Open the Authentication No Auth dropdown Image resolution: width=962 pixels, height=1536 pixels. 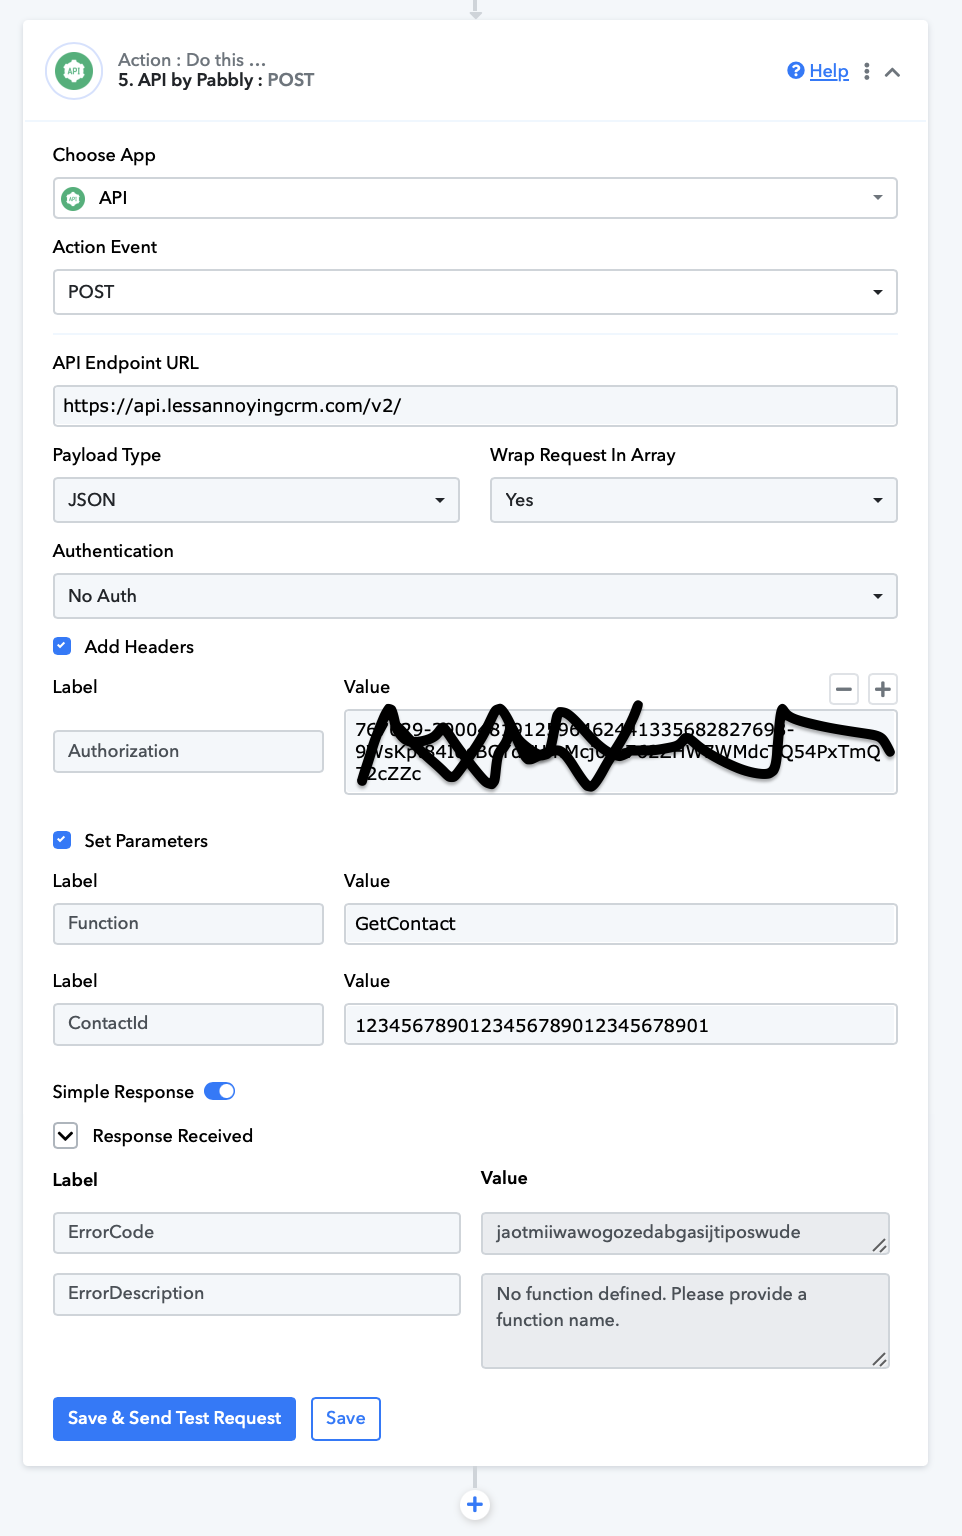(475, 596)
